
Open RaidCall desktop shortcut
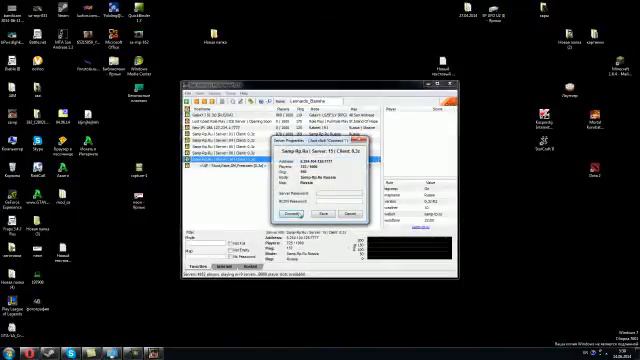pyautogui.click(x=38, y=170)
